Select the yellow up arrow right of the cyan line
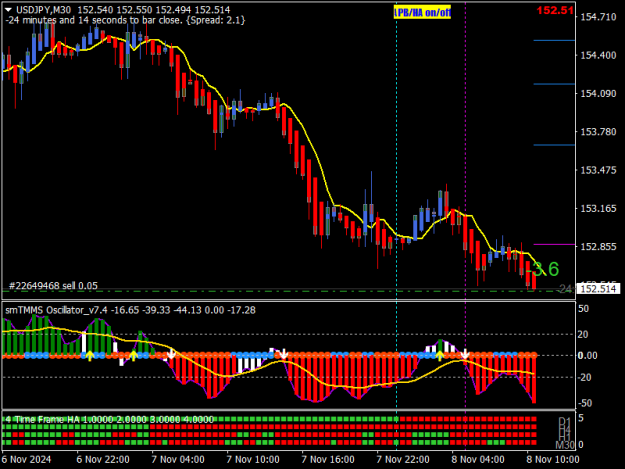The image size is (625, 469). [440, 355]
